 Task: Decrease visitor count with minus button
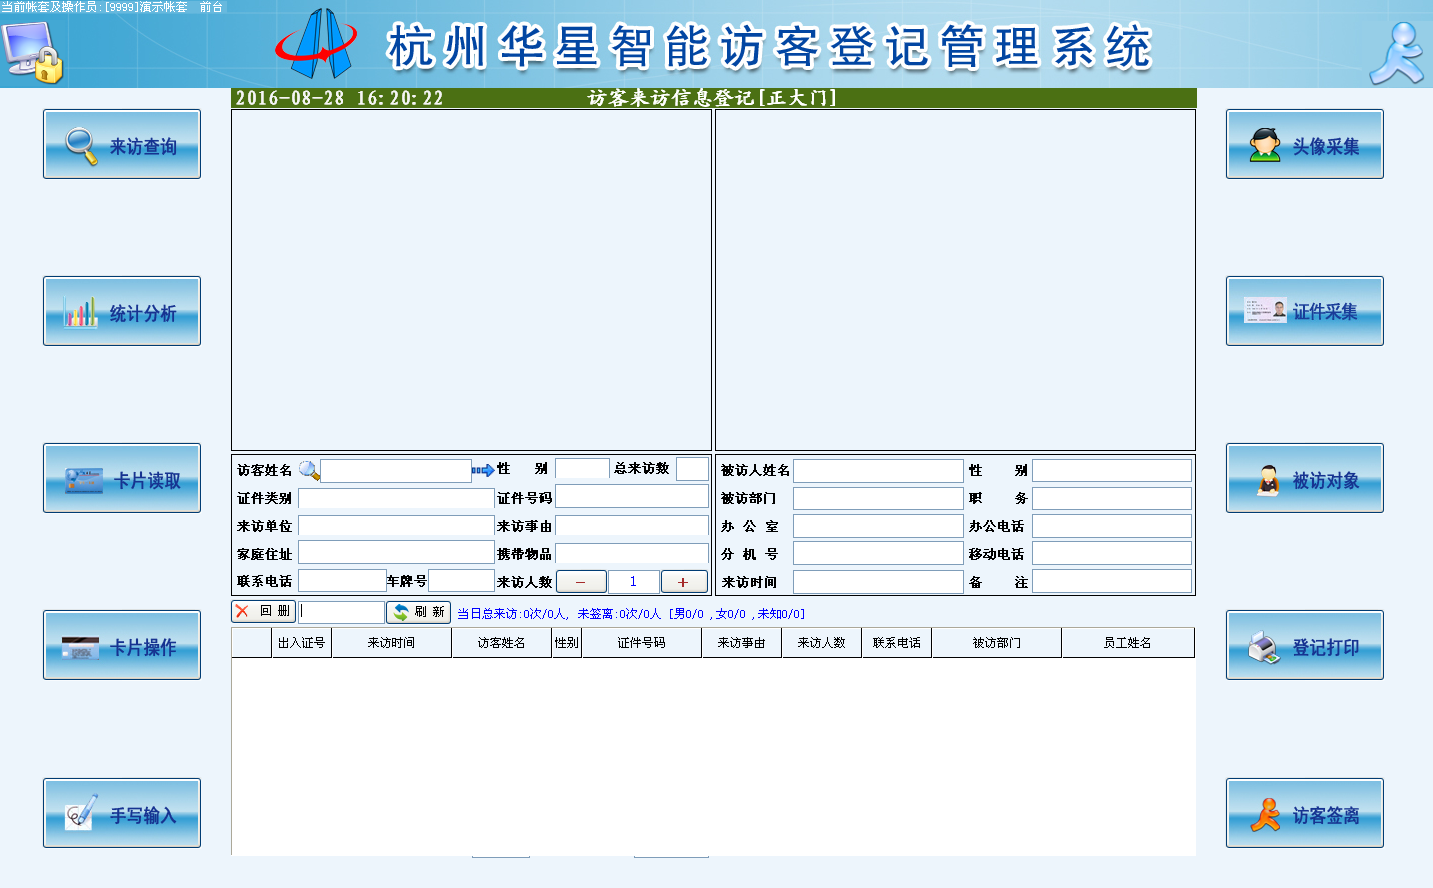point(581,581)
